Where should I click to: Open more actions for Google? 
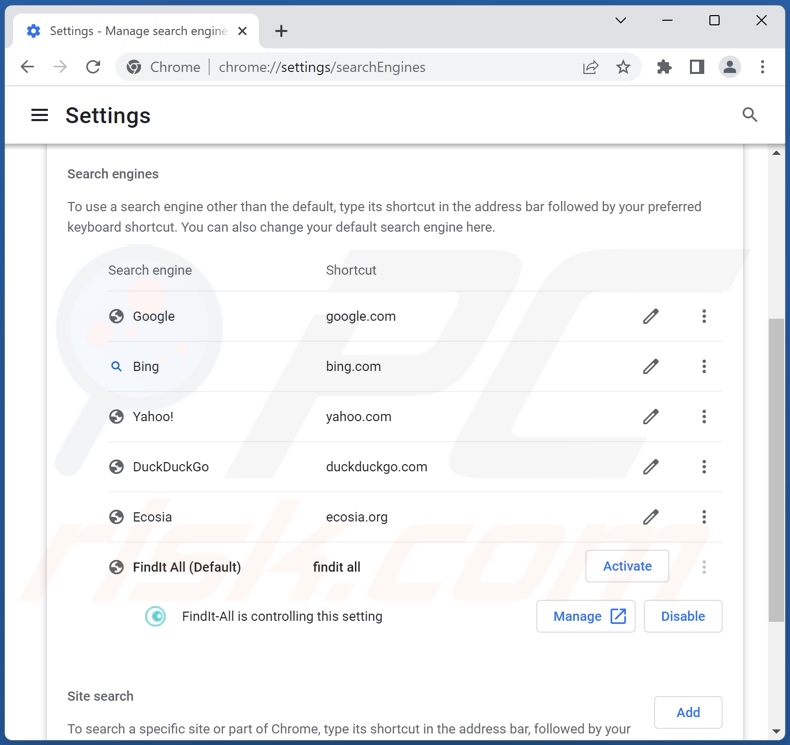(x=704, y=316)
